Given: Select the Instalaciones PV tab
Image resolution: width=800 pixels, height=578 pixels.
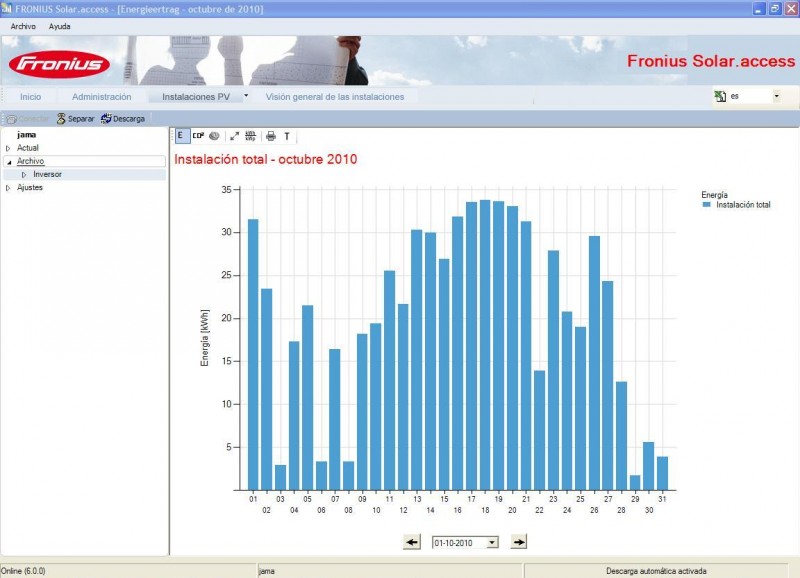Looking at the screenshot, I should coord(196,97).
